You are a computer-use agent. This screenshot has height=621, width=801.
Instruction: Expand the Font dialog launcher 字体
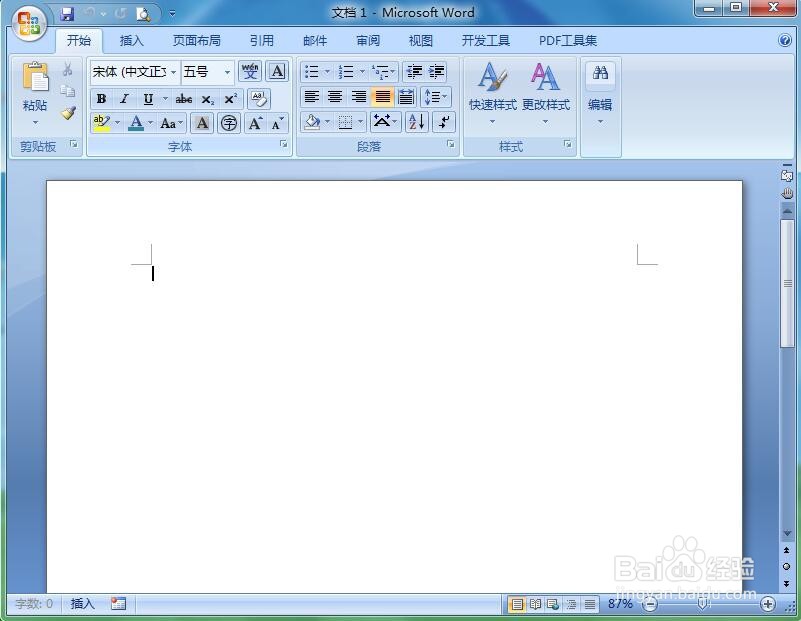click(284, 145)
